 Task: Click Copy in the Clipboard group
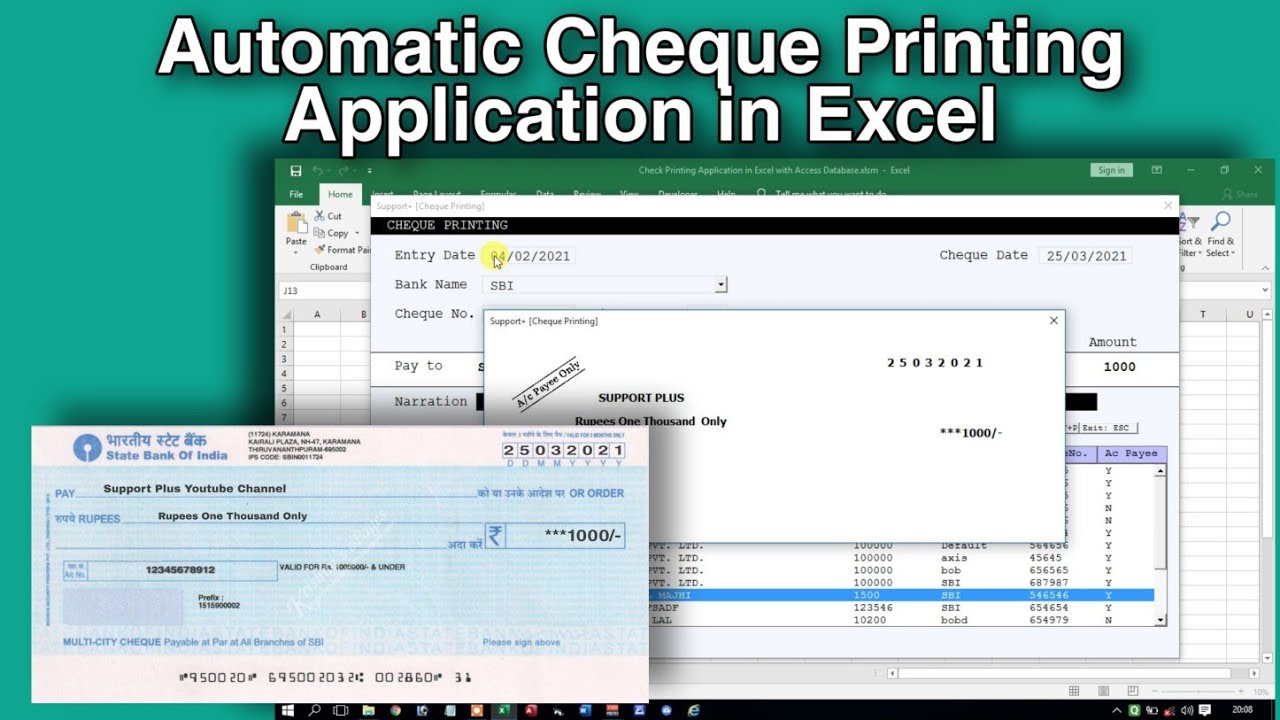click(331, 233)
